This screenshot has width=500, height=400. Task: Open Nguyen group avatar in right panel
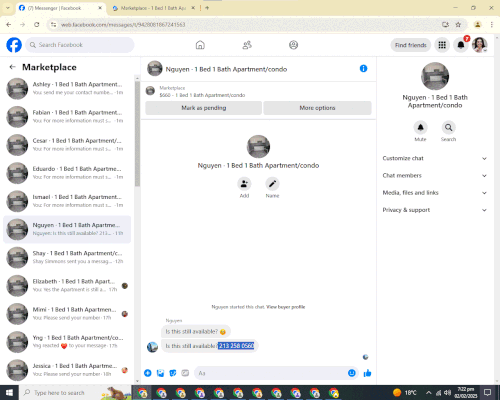(435, 76)
